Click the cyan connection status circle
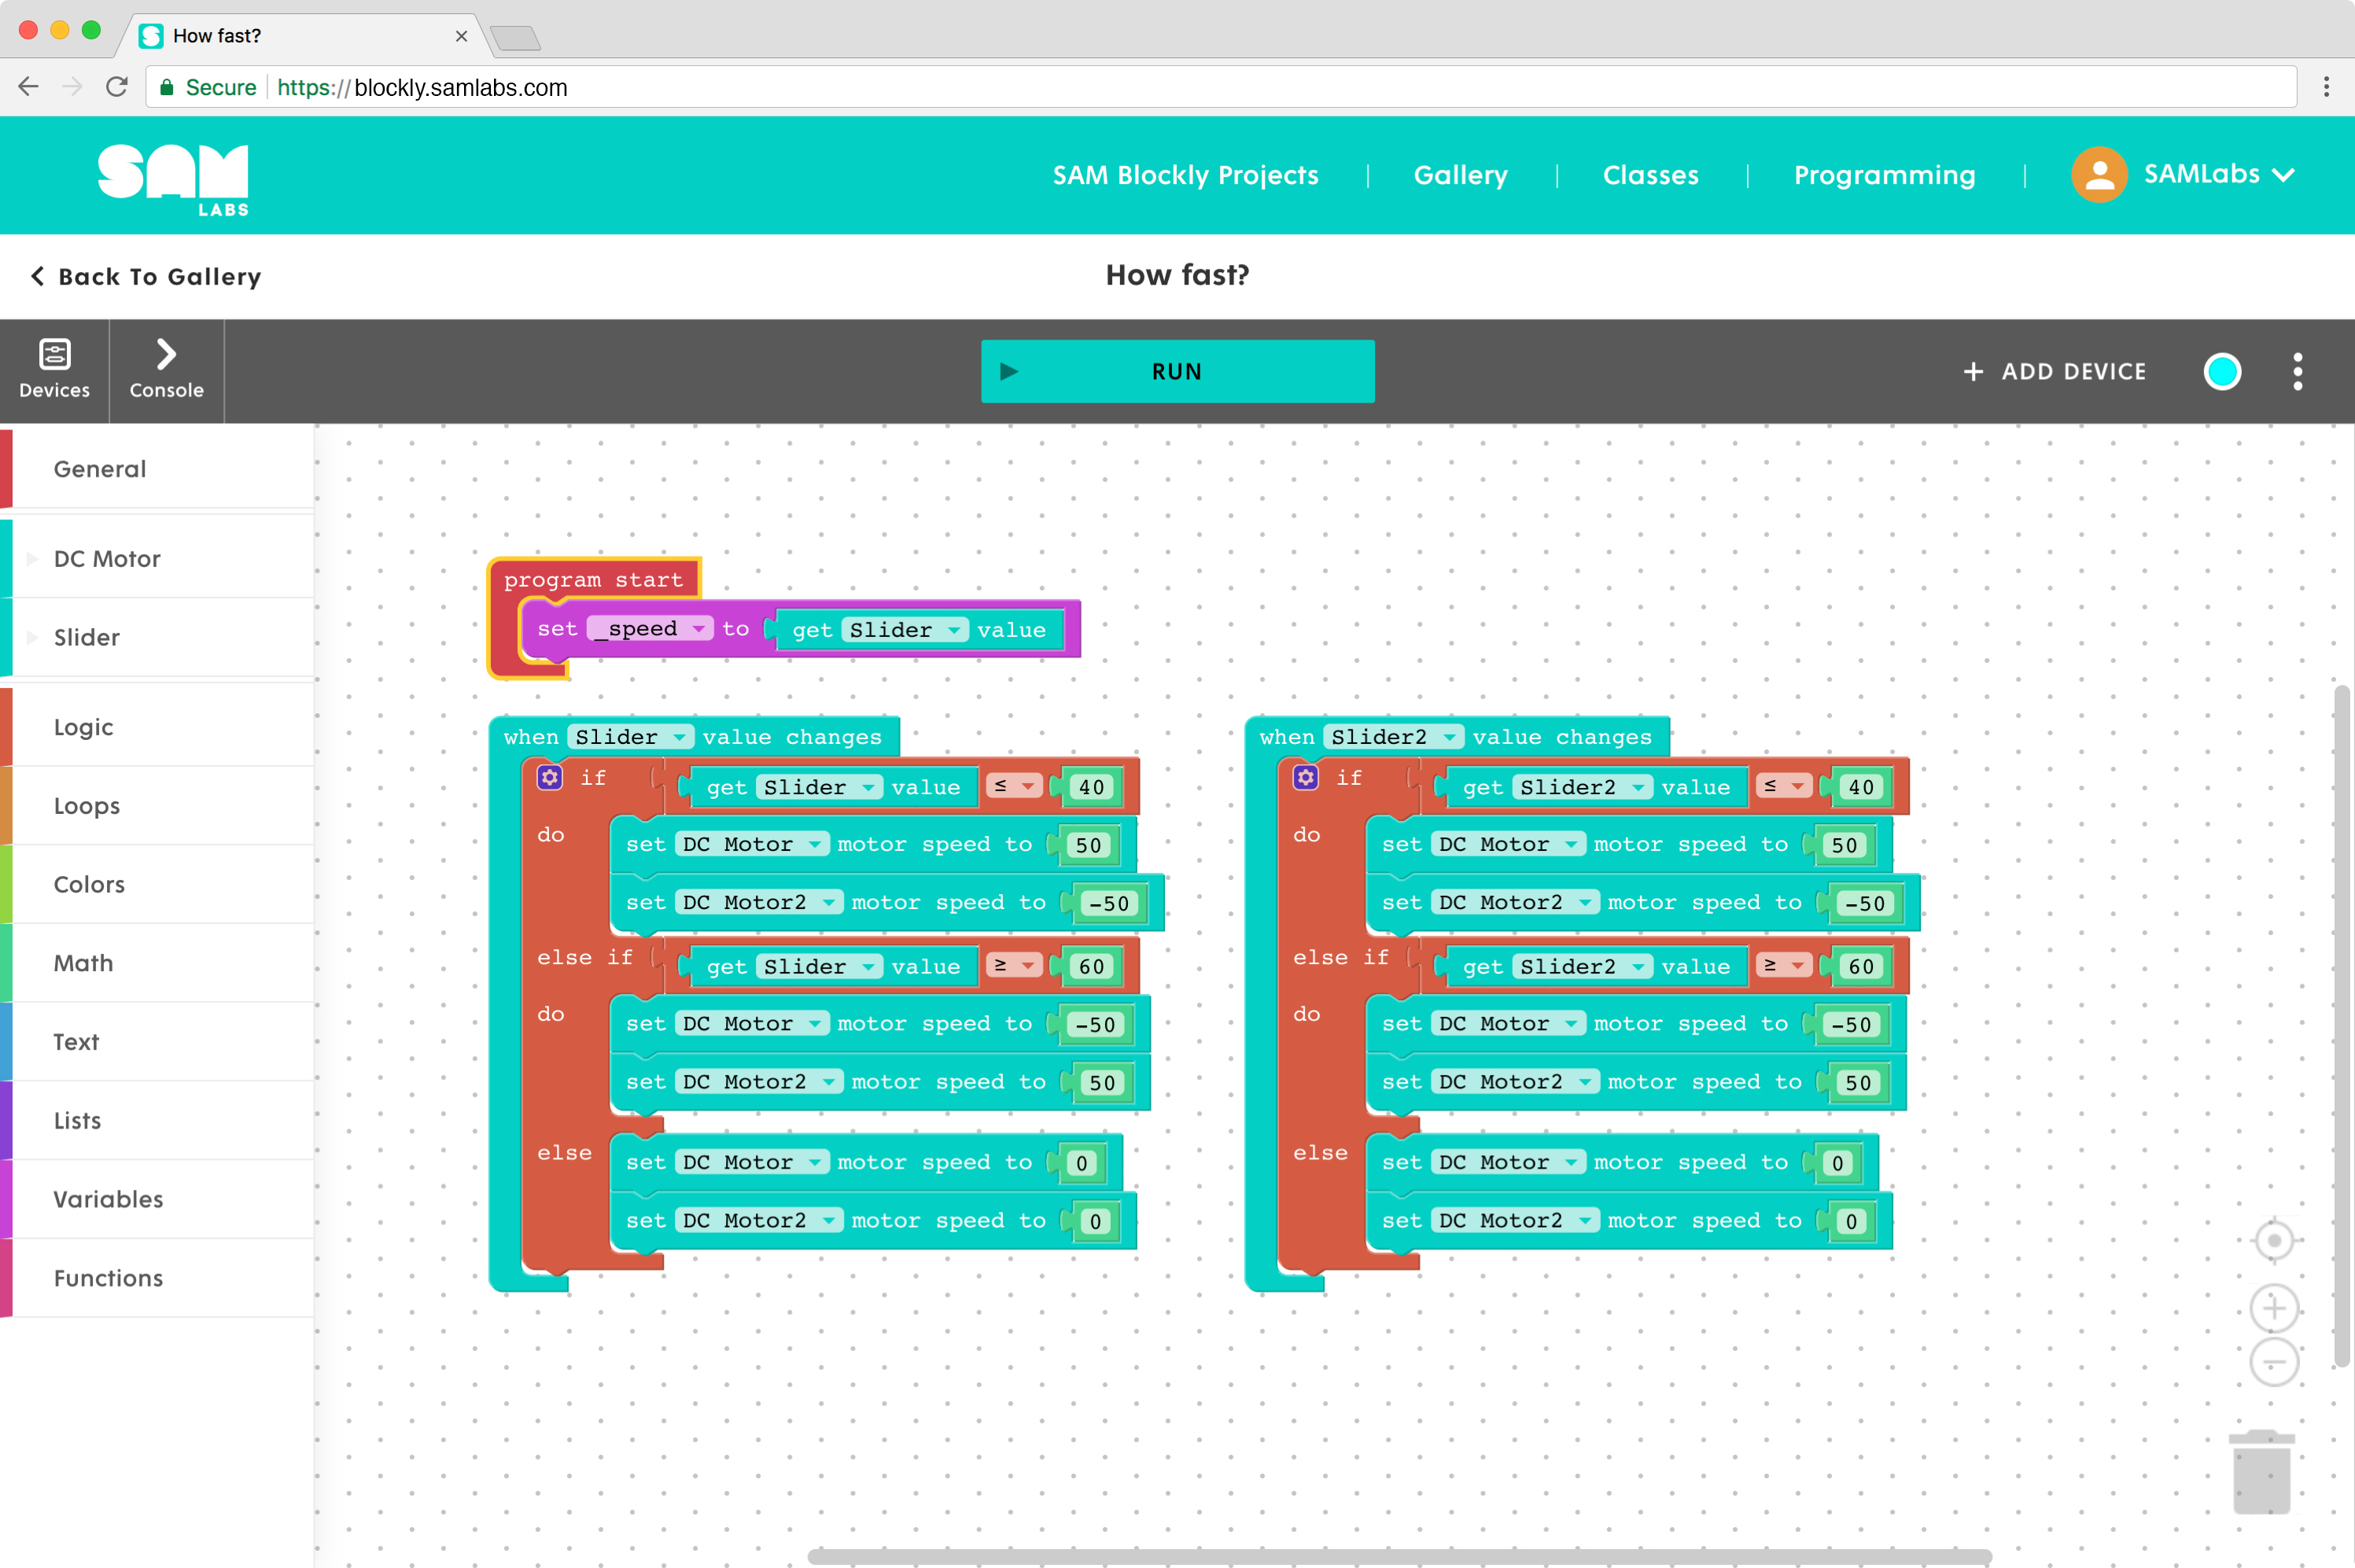 pos(2222,371)
